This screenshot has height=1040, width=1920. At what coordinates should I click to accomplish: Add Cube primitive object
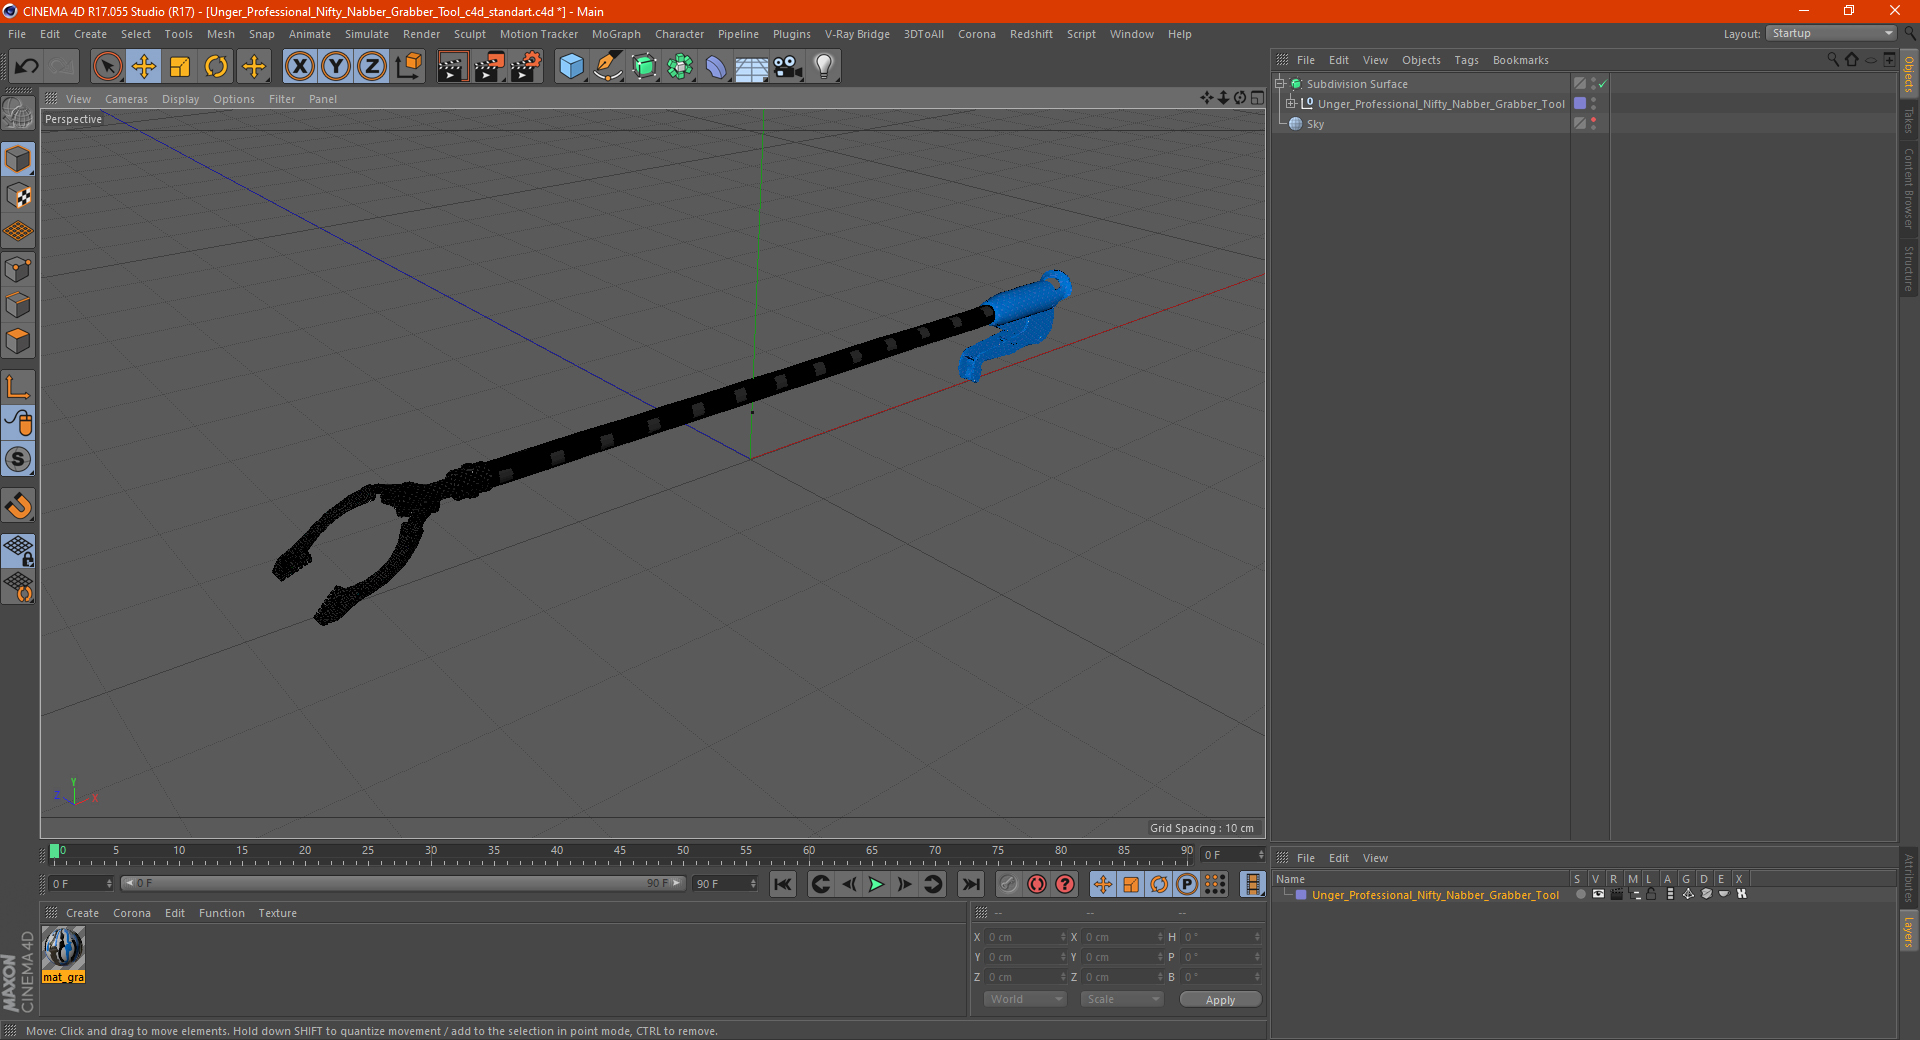pos(571,67)
